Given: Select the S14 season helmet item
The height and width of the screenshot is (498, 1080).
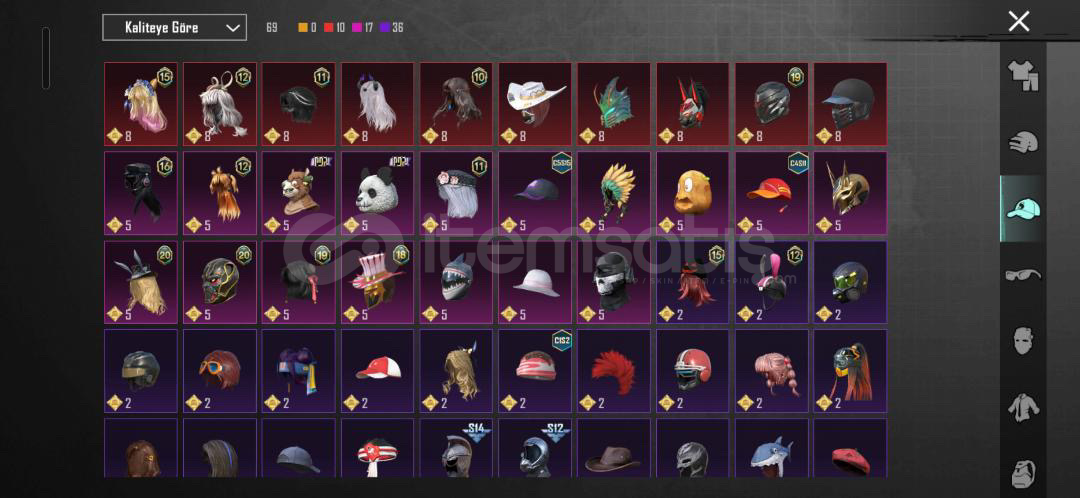Looking at the screenshot, I should tap(457, 448).
